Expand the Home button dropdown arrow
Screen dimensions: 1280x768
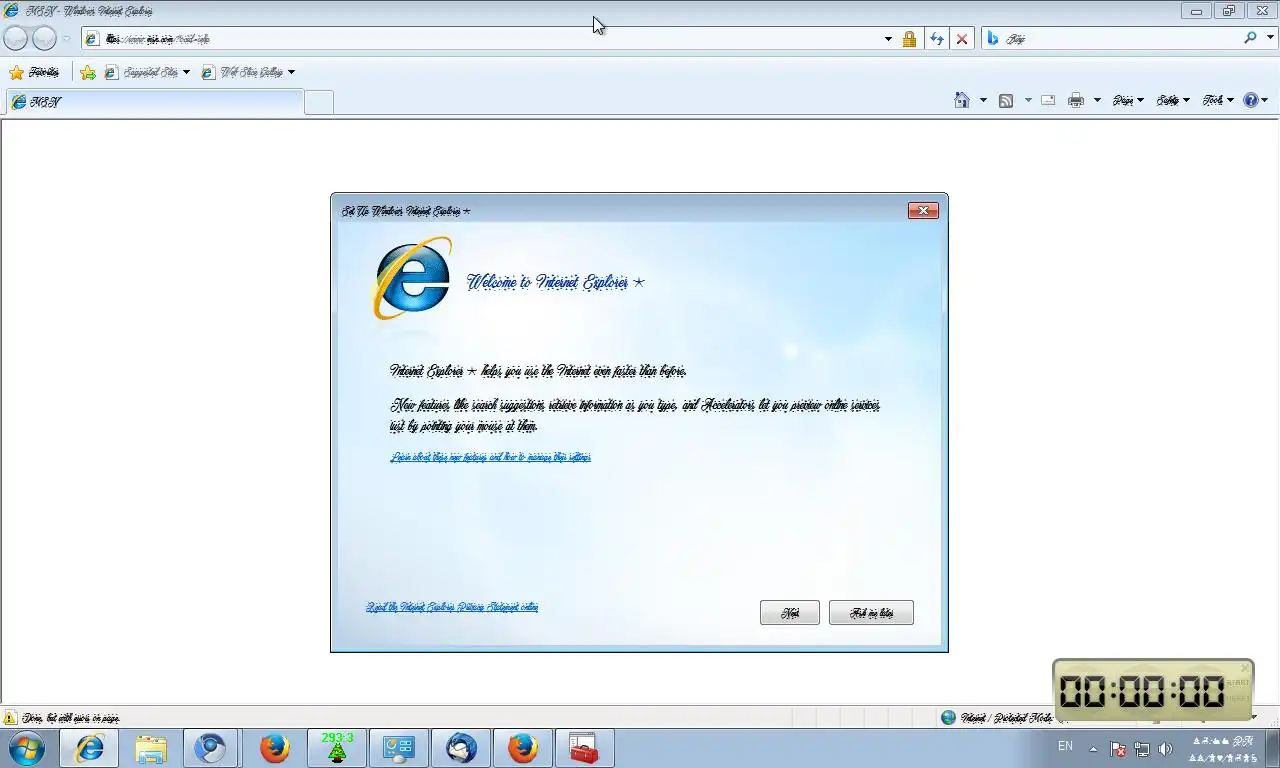point(983,100)
